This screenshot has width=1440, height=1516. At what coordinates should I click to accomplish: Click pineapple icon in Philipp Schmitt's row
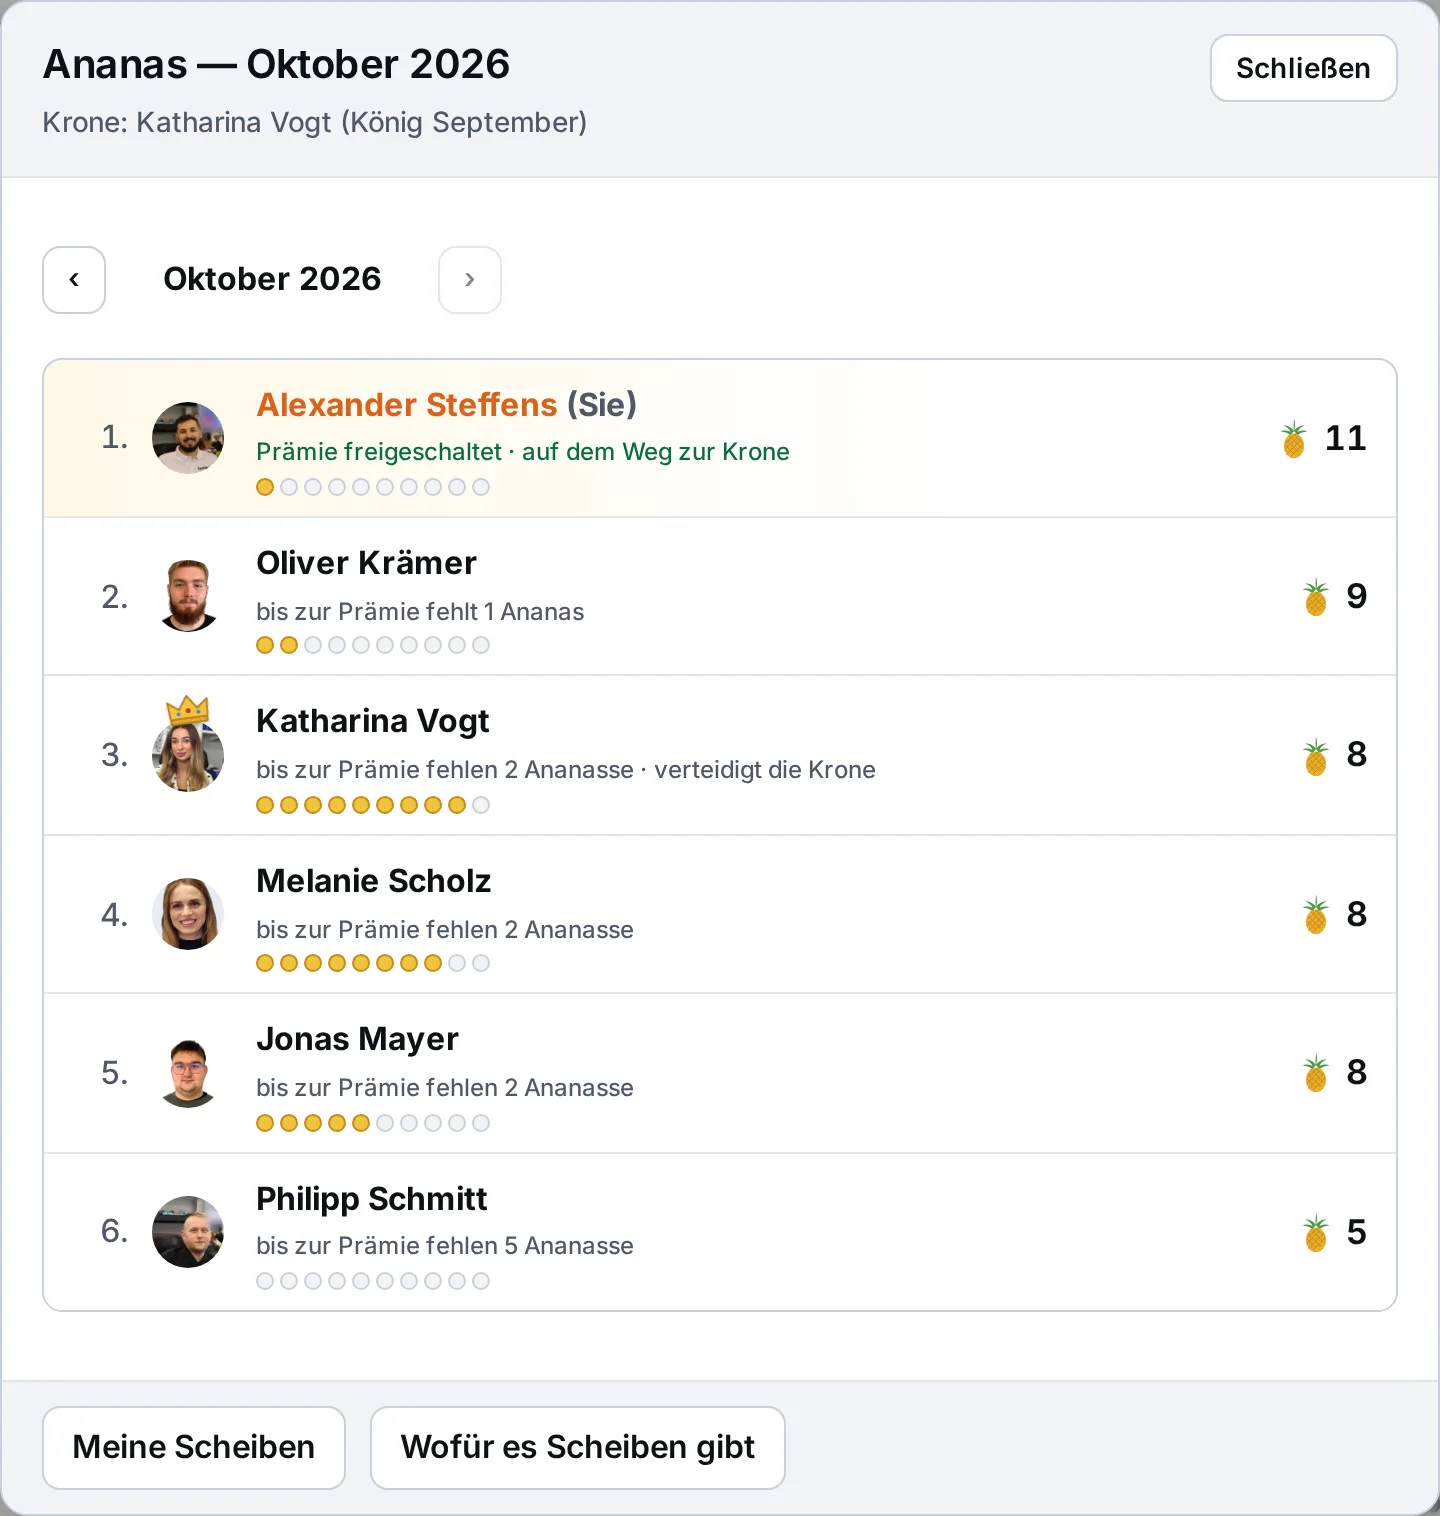(1316, 1233)
